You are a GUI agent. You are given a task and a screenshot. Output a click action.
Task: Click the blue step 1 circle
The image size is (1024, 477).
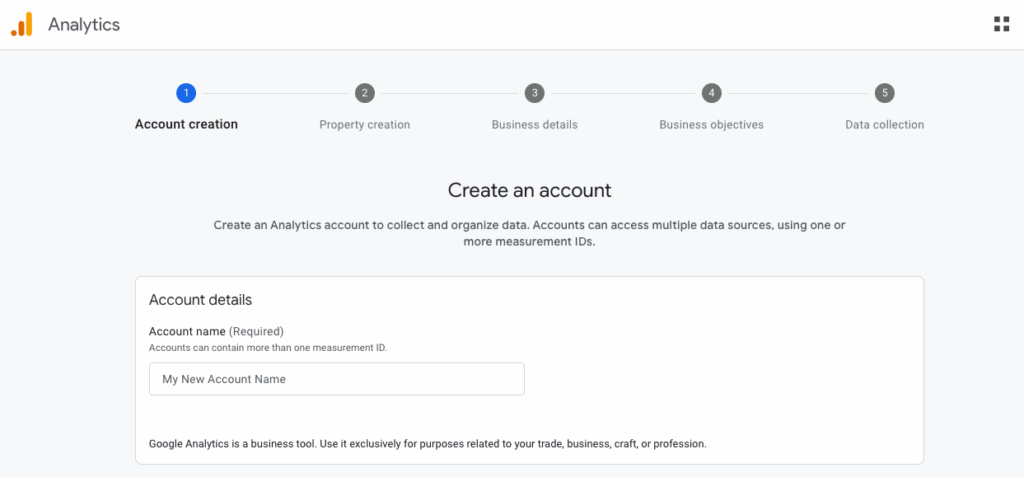[x=186, y=93]
